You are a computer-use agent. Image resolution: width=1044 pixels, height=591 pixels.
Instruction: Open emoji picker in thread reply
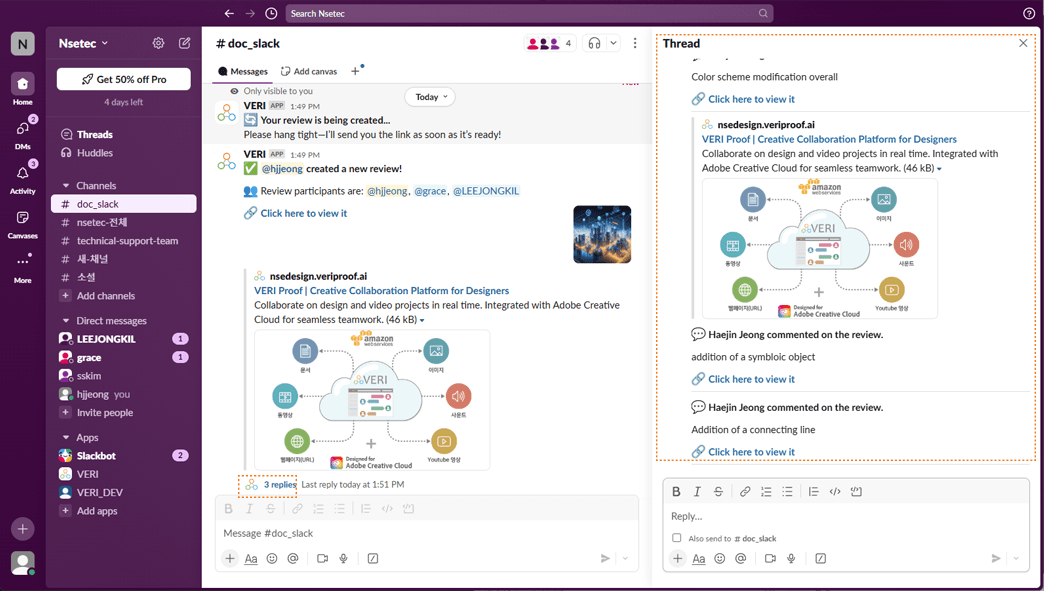click(x=719, y=559)
